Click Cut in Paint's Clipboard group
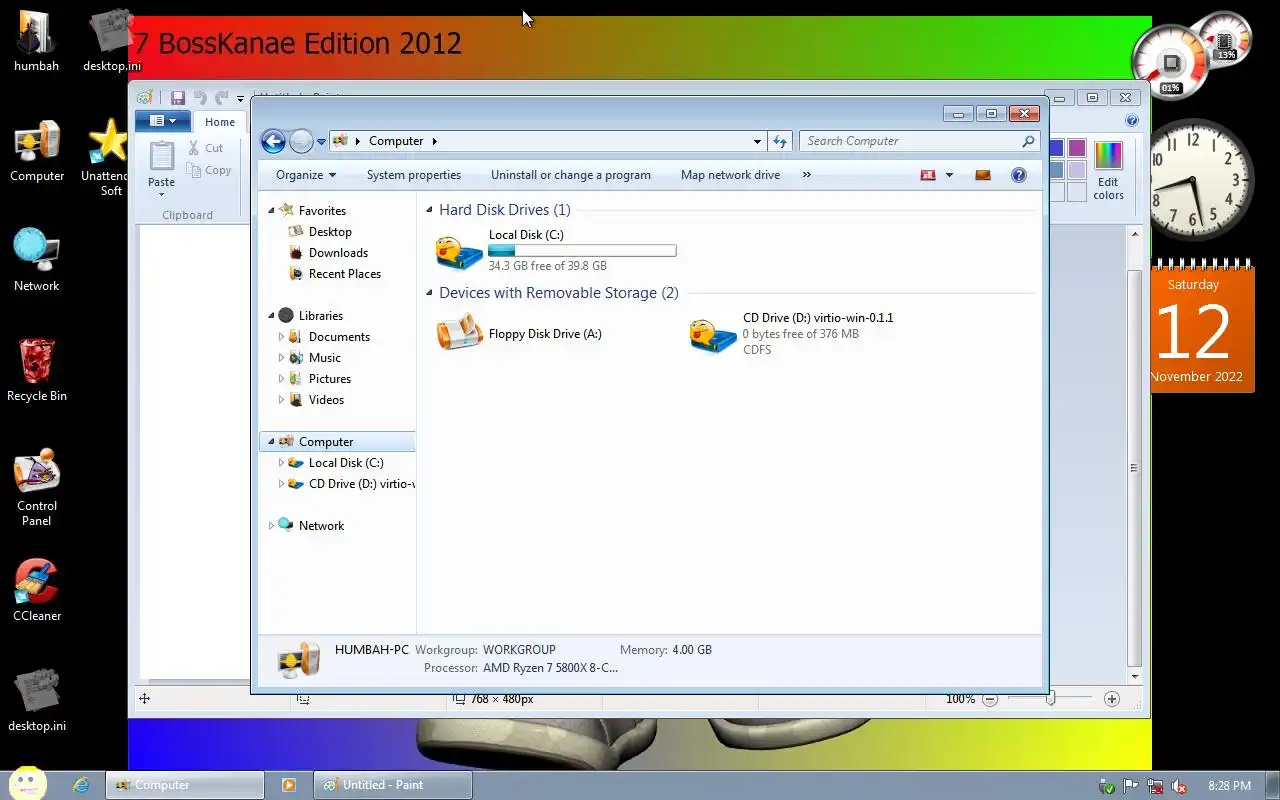Viewport: 1280px width, 800px height. pyautogui.click(x=206, y=148)
